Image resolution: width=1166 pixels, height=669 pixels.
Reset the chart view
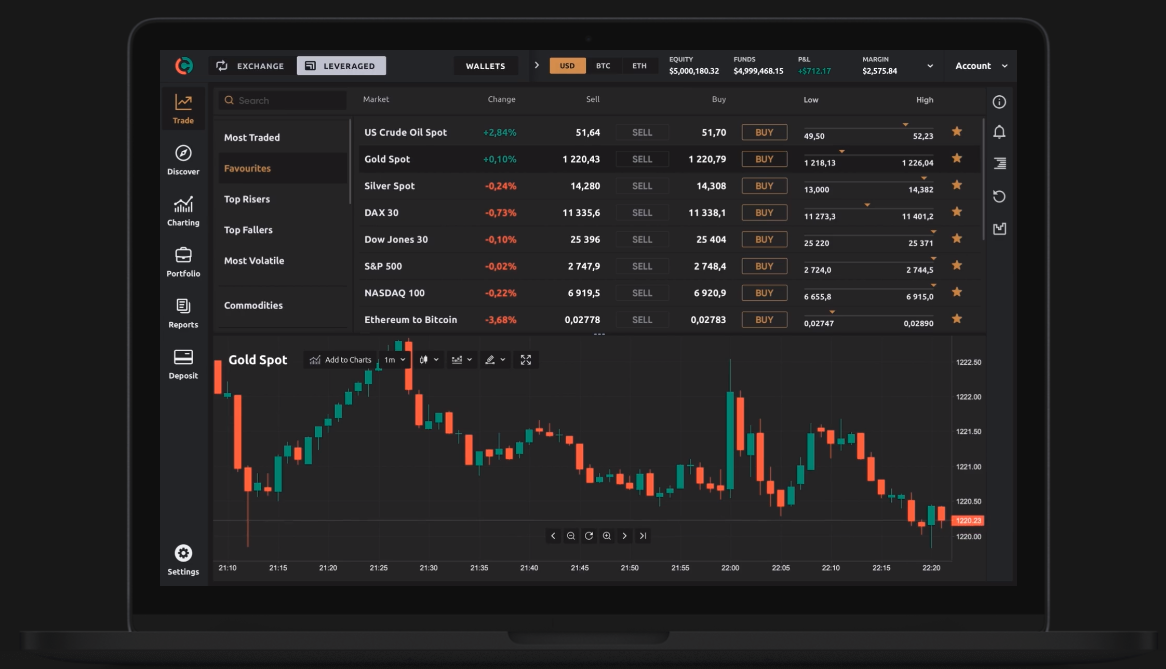point(589,536)
